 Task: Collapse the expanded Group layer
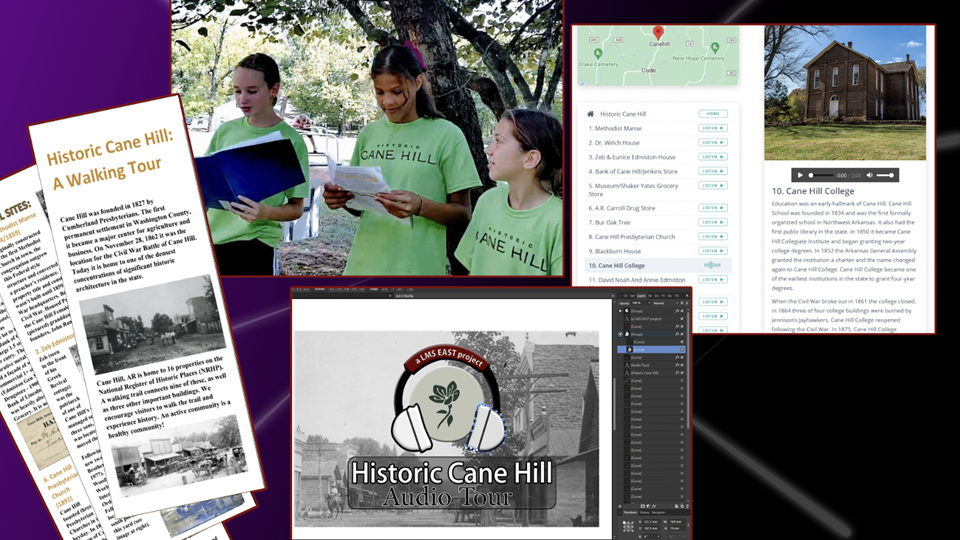click(620, 334)
